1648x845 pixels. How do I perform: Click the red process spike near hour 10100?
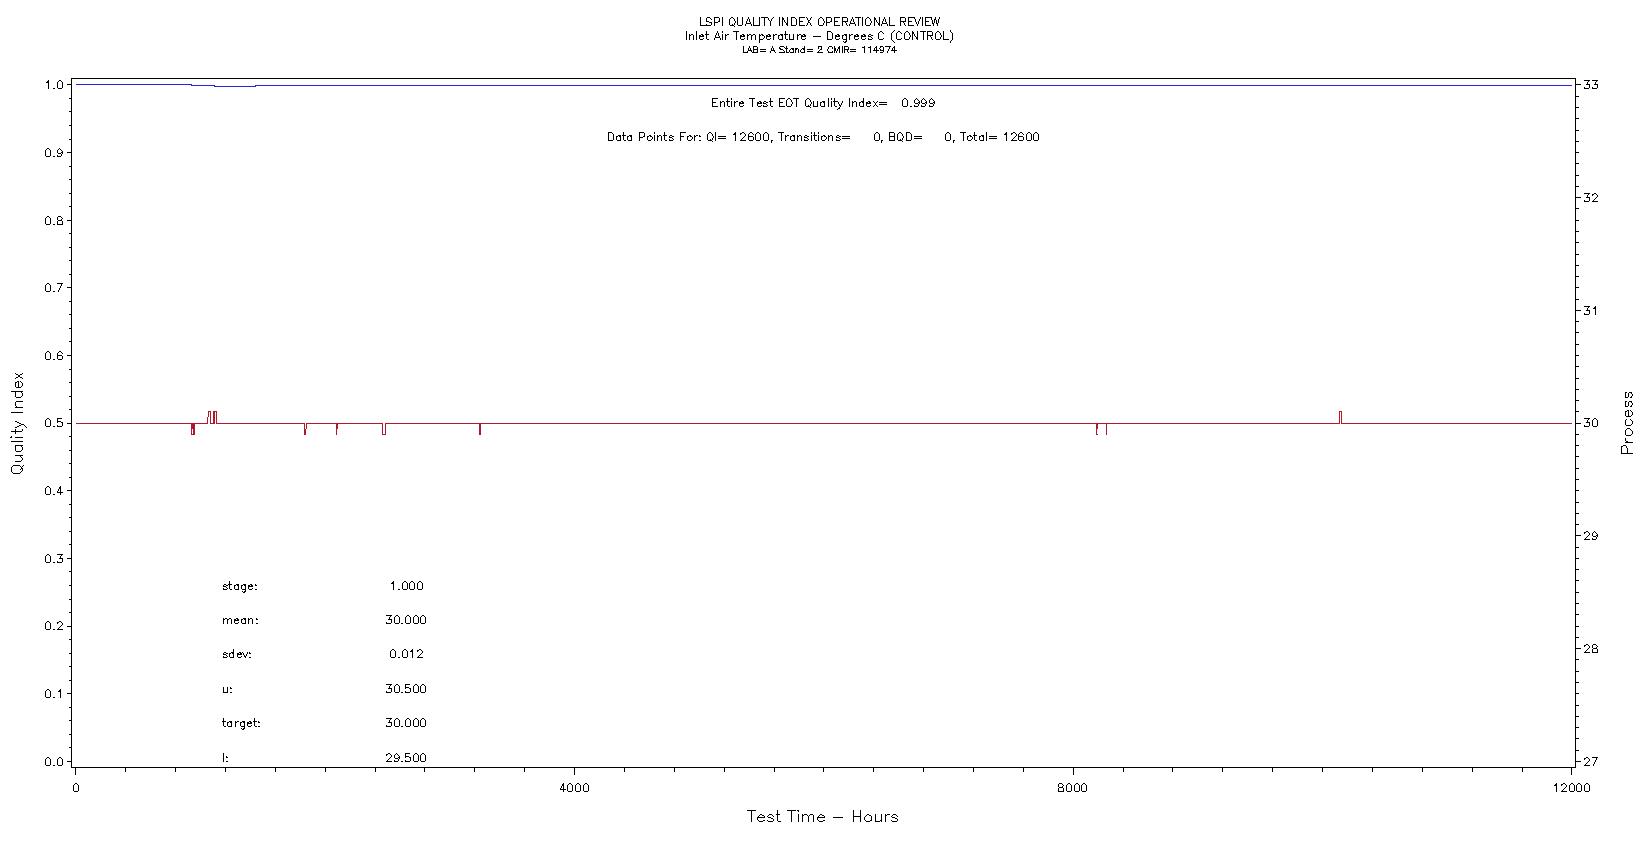1340,417
